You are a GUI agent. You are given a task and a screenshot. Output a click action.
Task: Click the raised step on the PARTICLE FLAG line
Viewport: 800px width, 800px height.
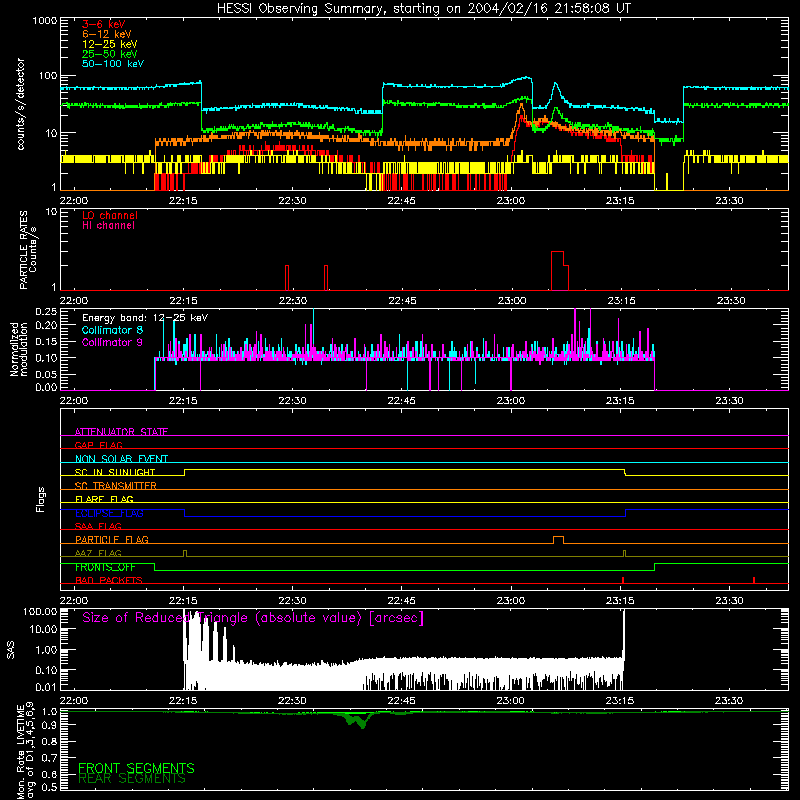point(558,540)
